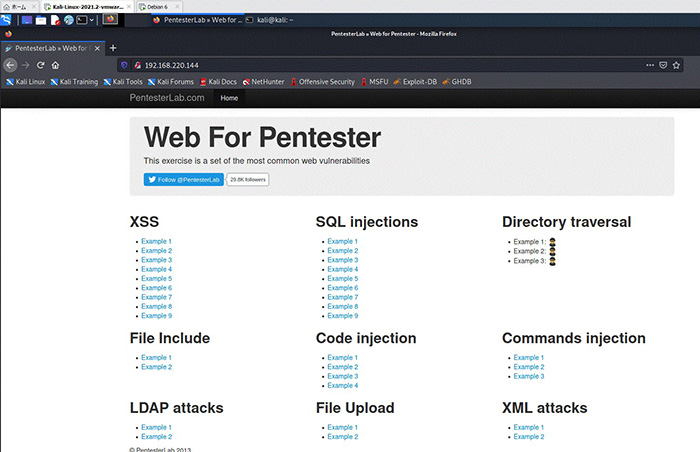
Task: Click the Firefox back arrow button
Action: (10, 65)
